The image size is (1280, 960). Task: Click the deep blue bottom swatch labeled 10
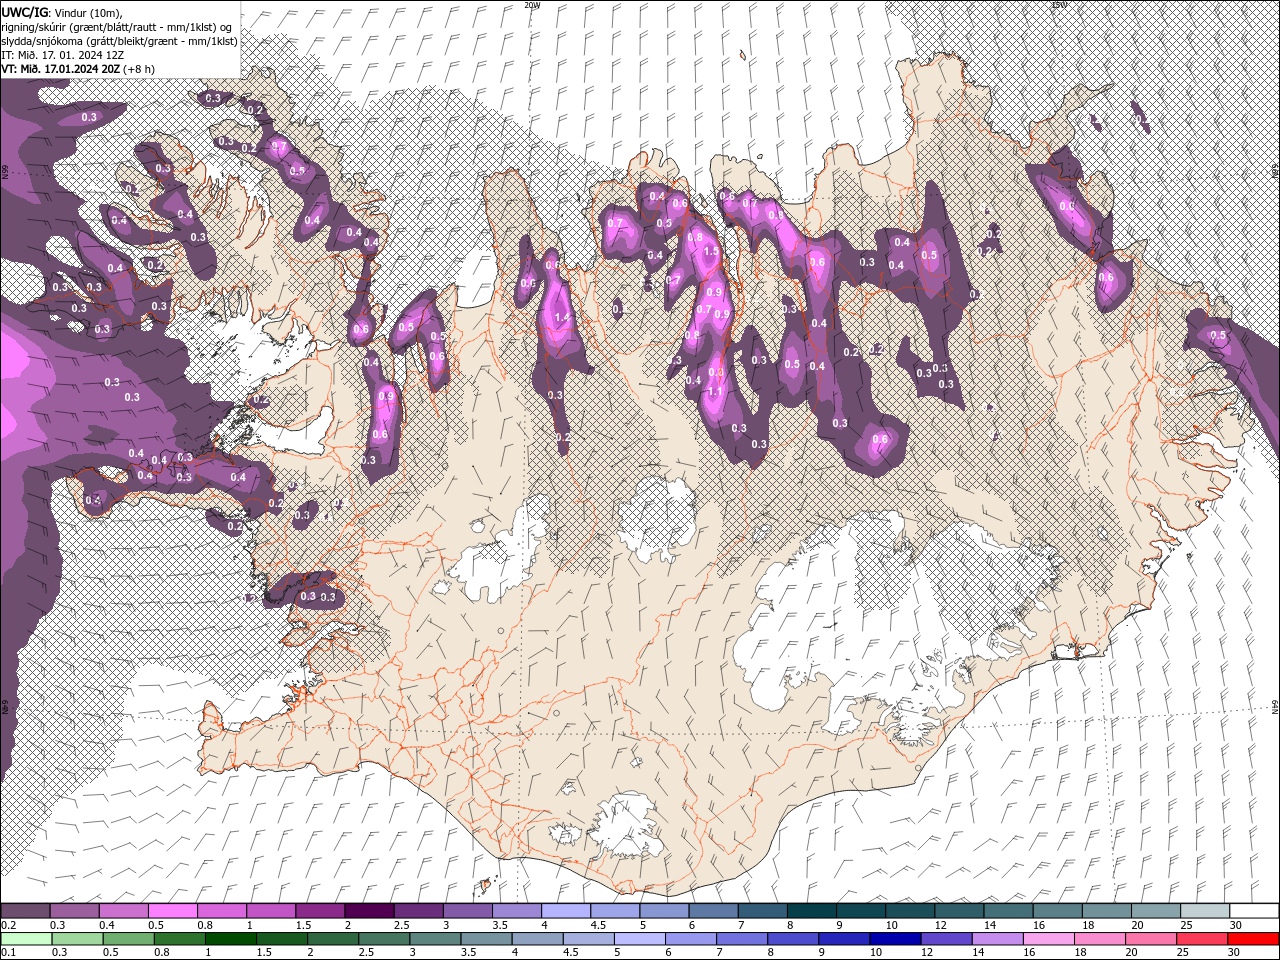(x=894, y=939)
